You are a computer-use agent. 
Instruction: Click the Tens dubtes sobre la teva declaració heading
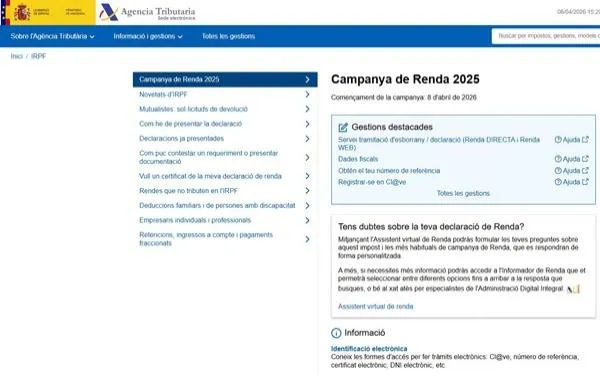pos(431,227)
